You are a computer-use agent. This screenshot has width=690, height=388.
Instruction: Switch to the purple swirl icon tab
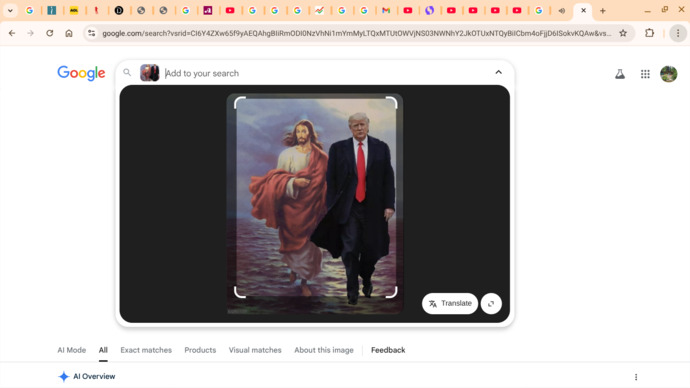tap(429, 11)
